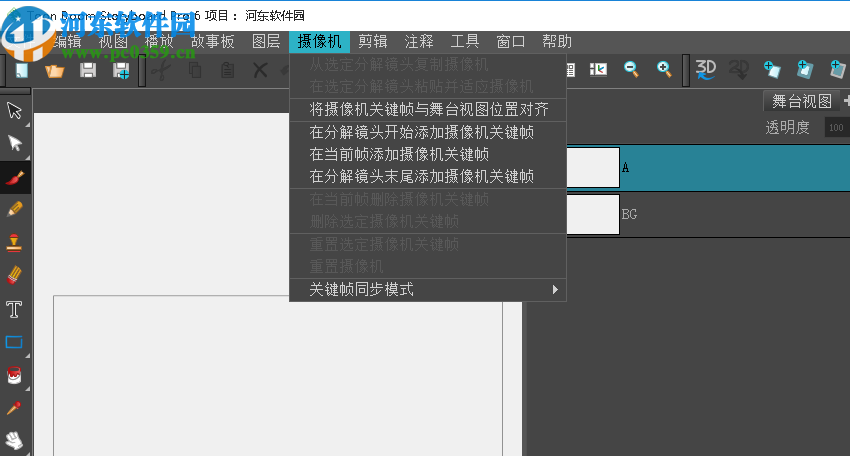Click the 3D conversion icon
This screenshot has width=850, height=456.
tap(705, 69)
